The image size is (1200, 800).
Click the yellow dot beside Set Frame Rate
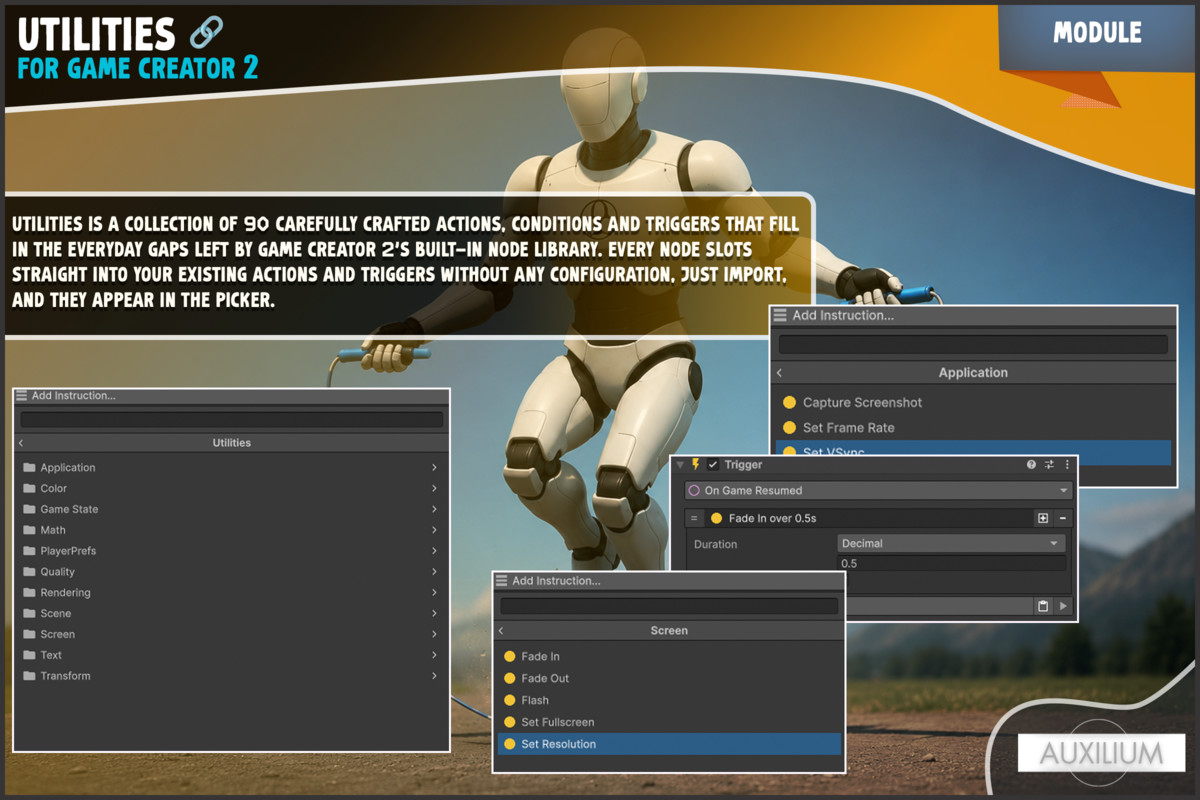789,427
